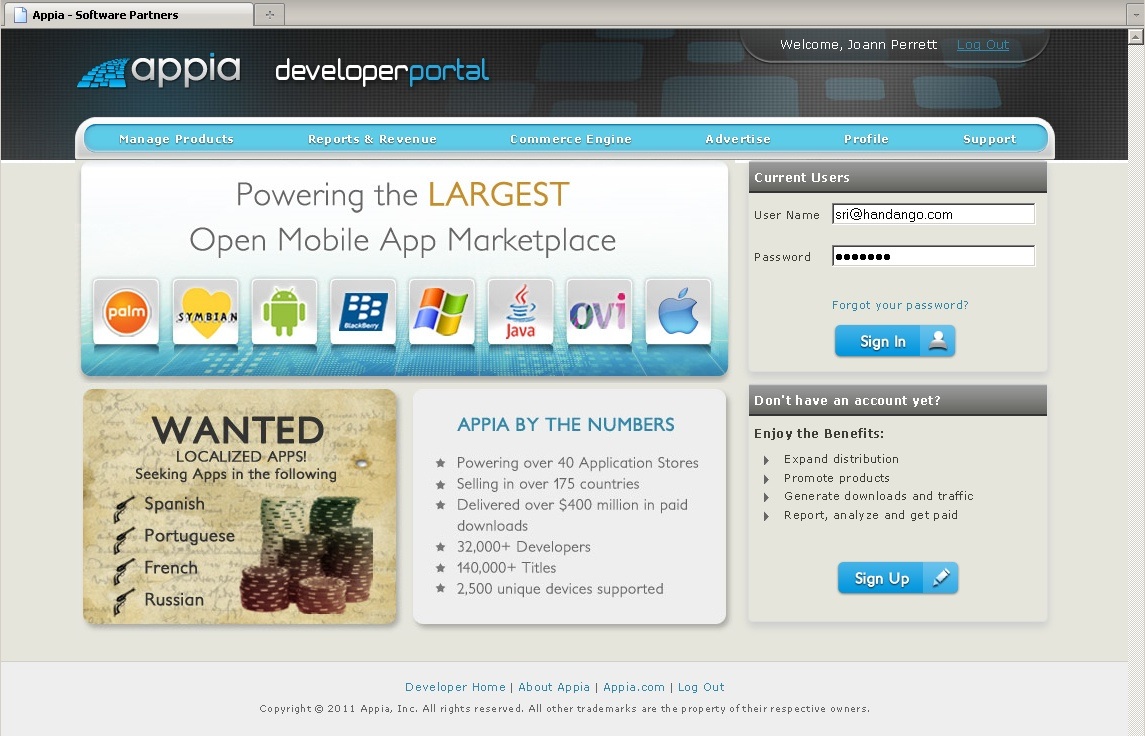Click the Windows flag icon

(x=442, y=312)
